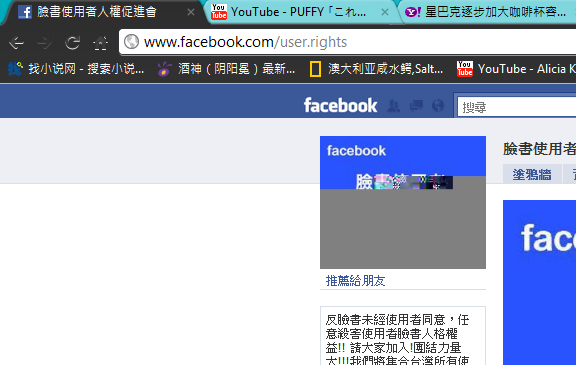This screenshot has height=365, width=576.
Task: Click YouTube favicon on PUFFY tab
Action: point(219,12)
